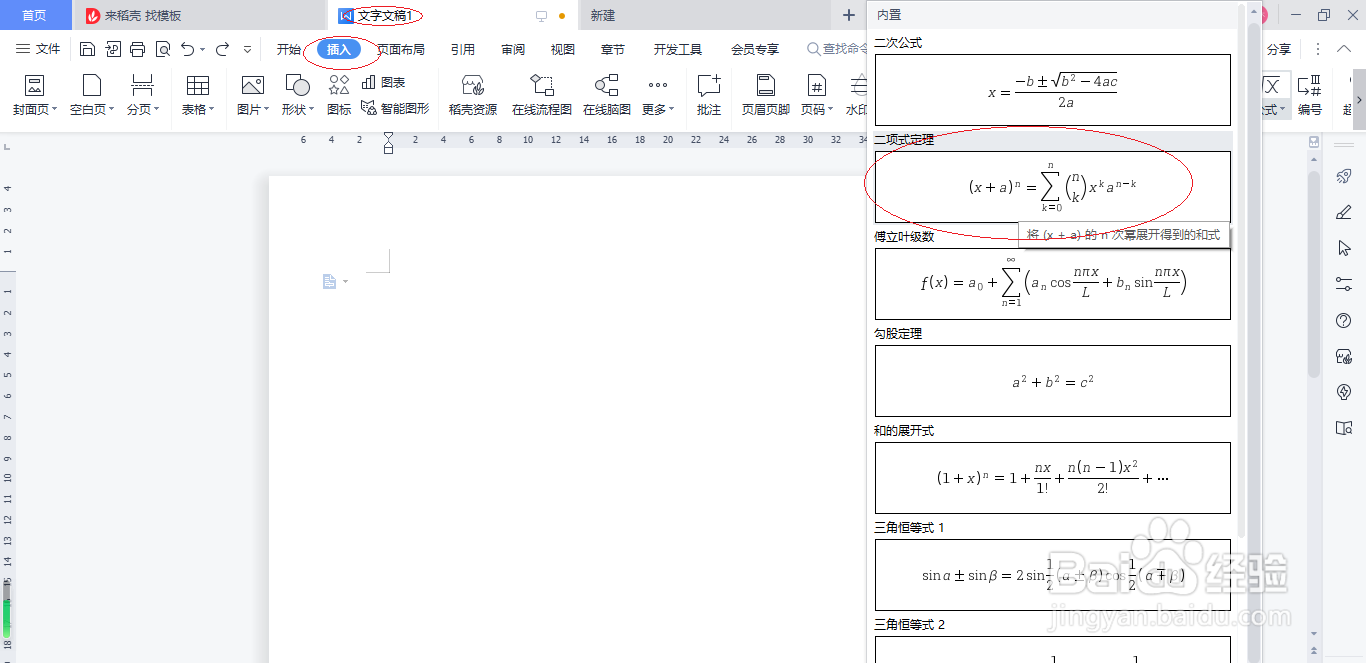Click the 图标 icon library tool
The height and width of the screenshot is (663, 1366).
tap(337, 95)
